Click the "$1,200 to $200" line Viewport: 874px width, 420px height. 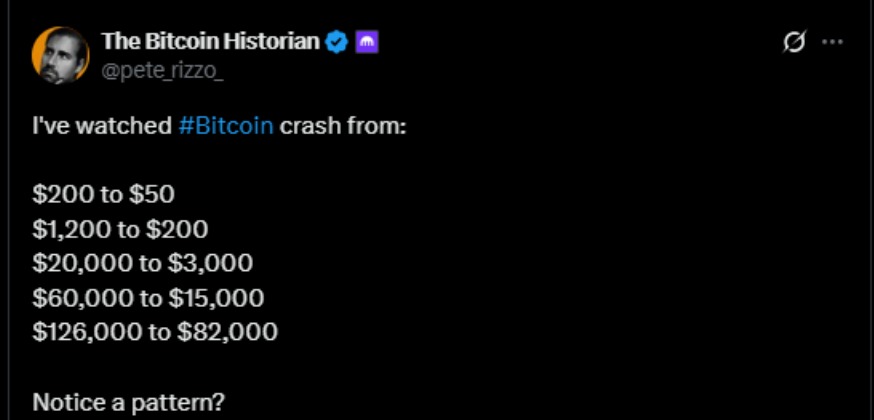click(x=120, y=229)
